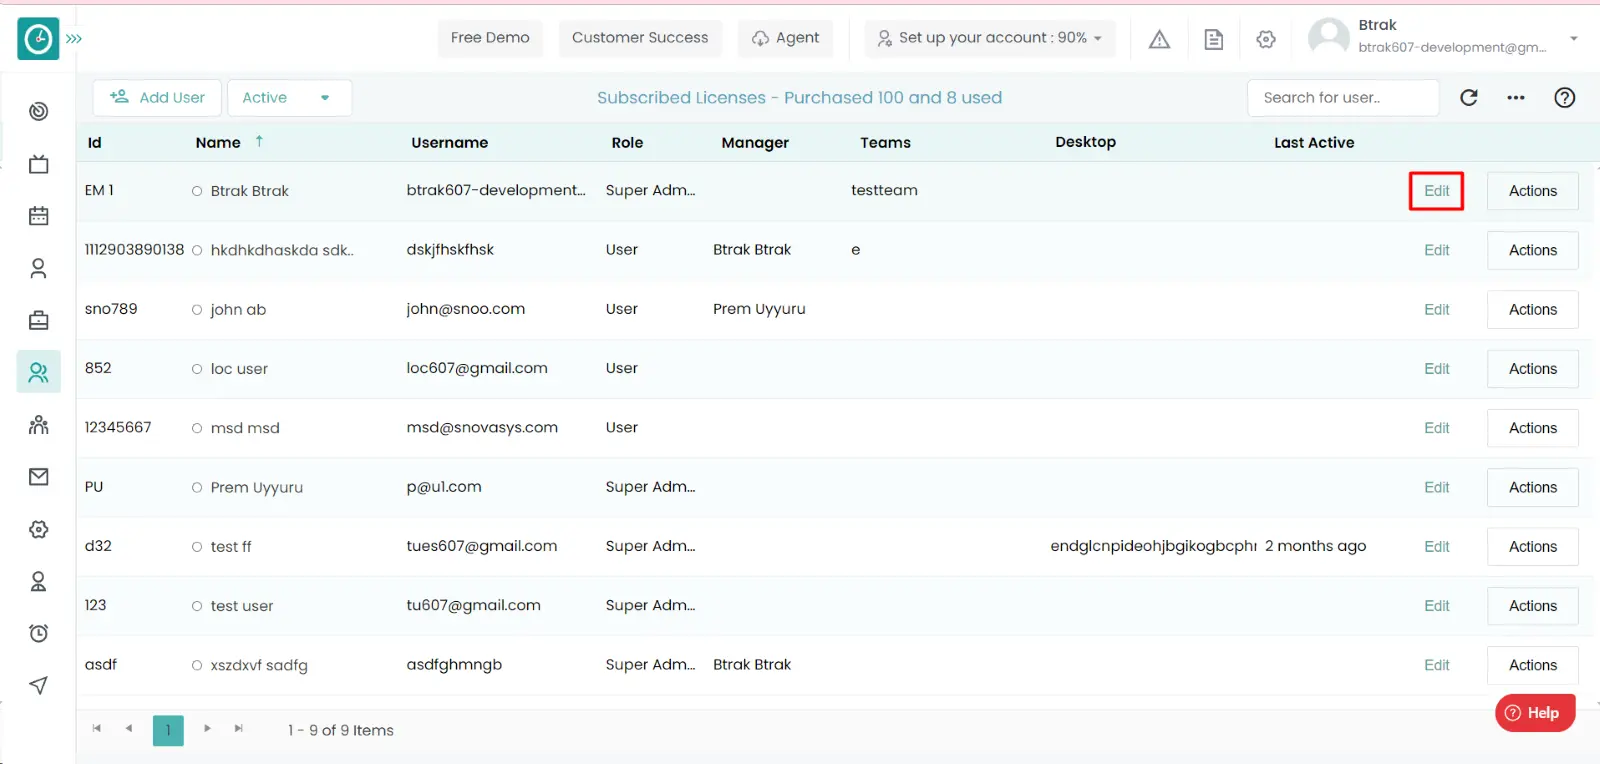
Task: Click Edit for the loc user row
Action: (1436, 369)
